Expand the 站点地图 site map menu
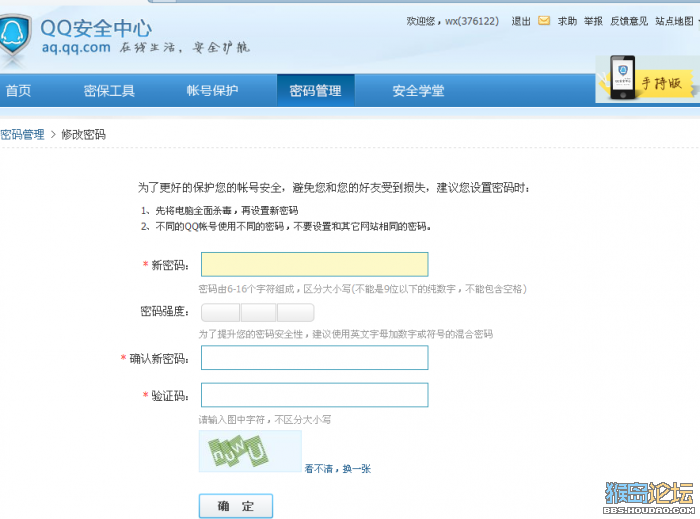 (676, 21)
